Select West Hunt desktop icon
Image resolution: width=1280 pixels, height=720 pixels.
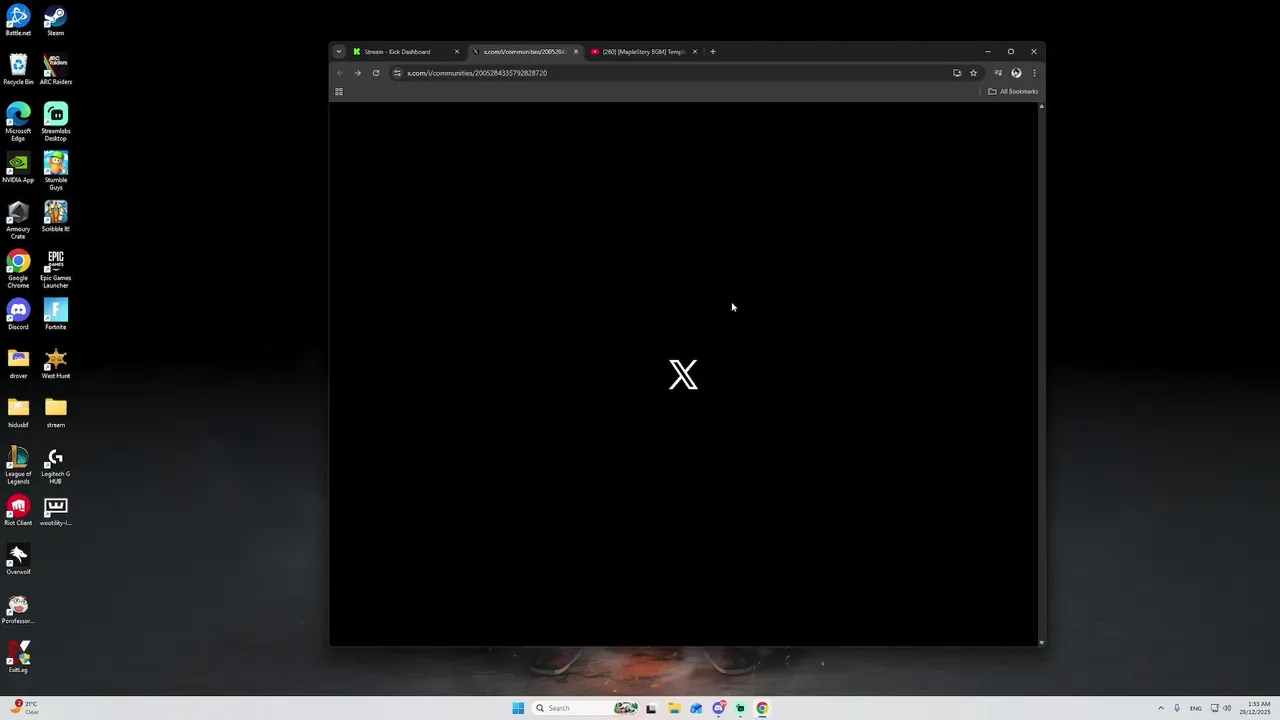tap(56, 364)
